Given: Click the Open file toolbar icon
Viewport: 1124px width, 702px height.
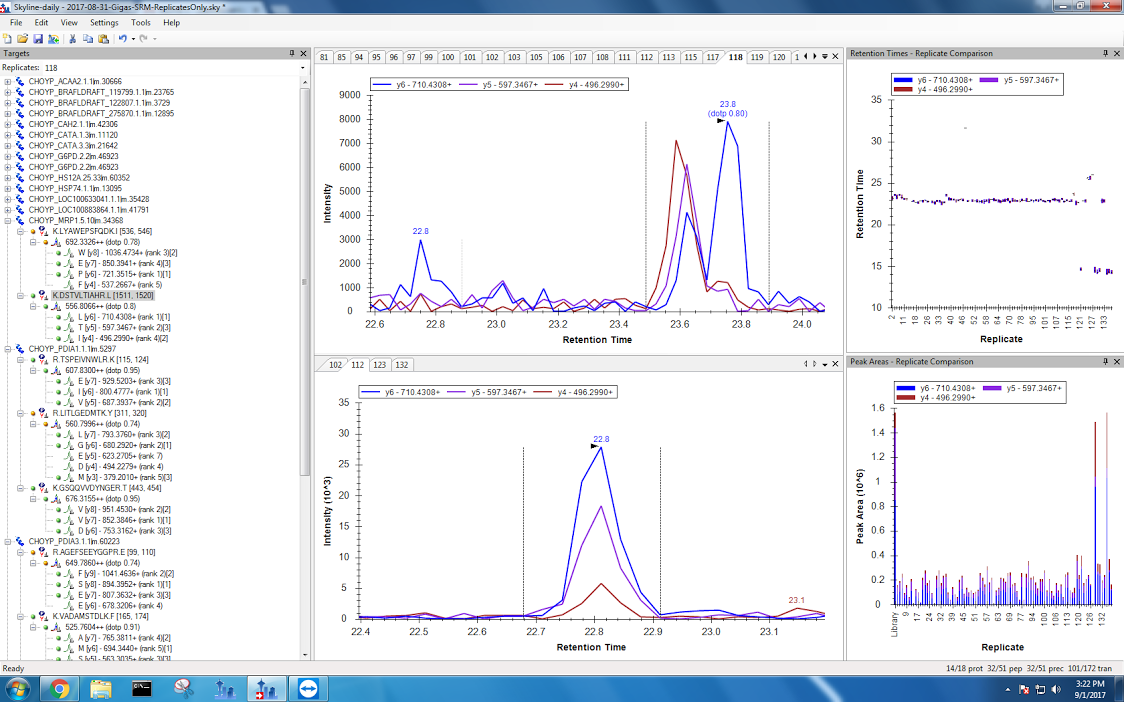Looking at the screenshot, I should [21, 38].
